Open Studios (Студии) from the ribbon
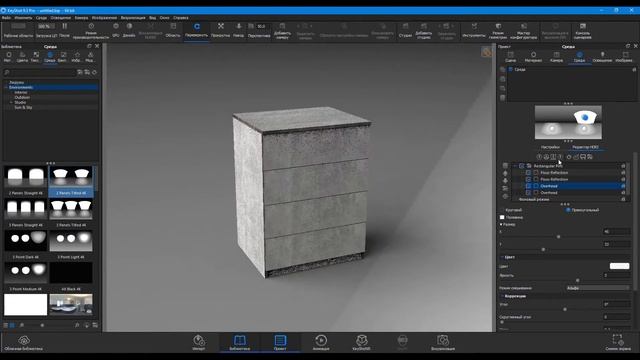 (405, 30)
